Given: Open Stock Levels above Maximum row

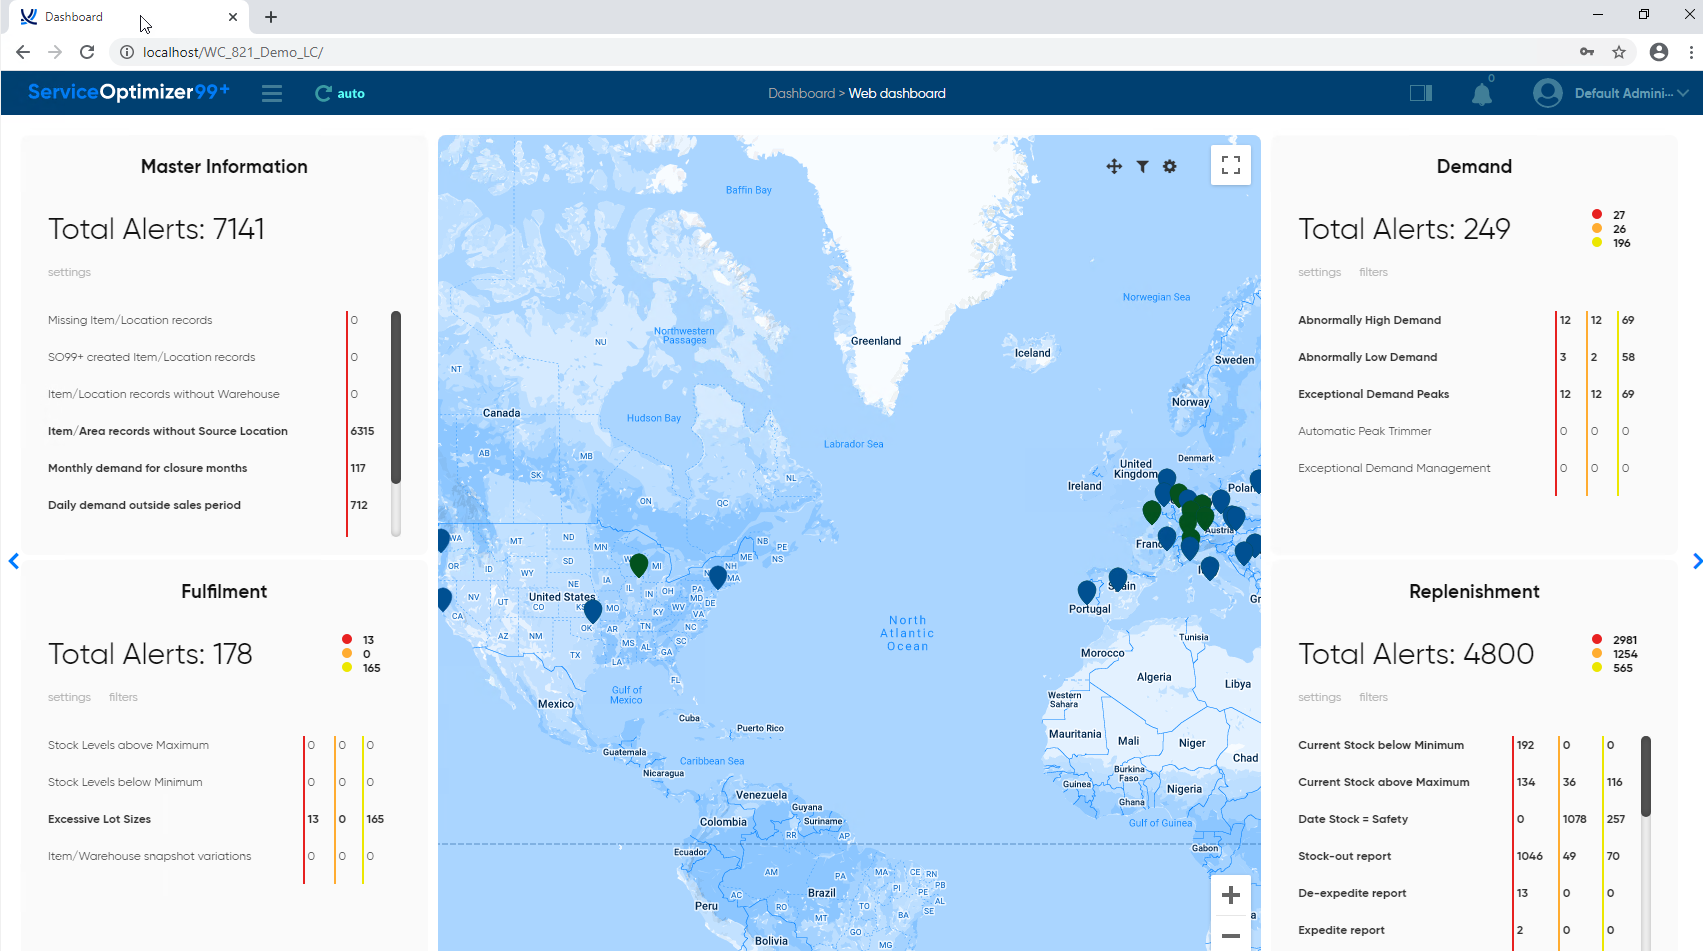Looking at the screenshot, I should pos(216,745).
